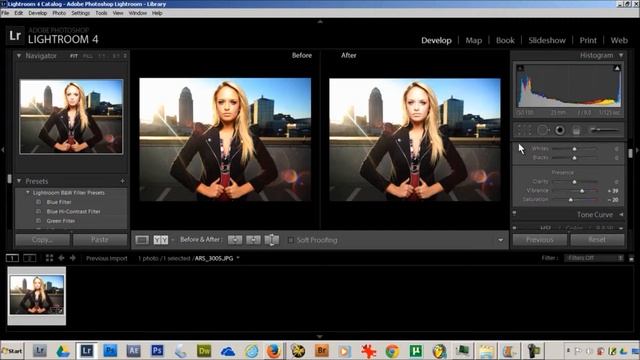Switch to the Slideshow module
Viewport: 640px width, 360px height.
547,40
